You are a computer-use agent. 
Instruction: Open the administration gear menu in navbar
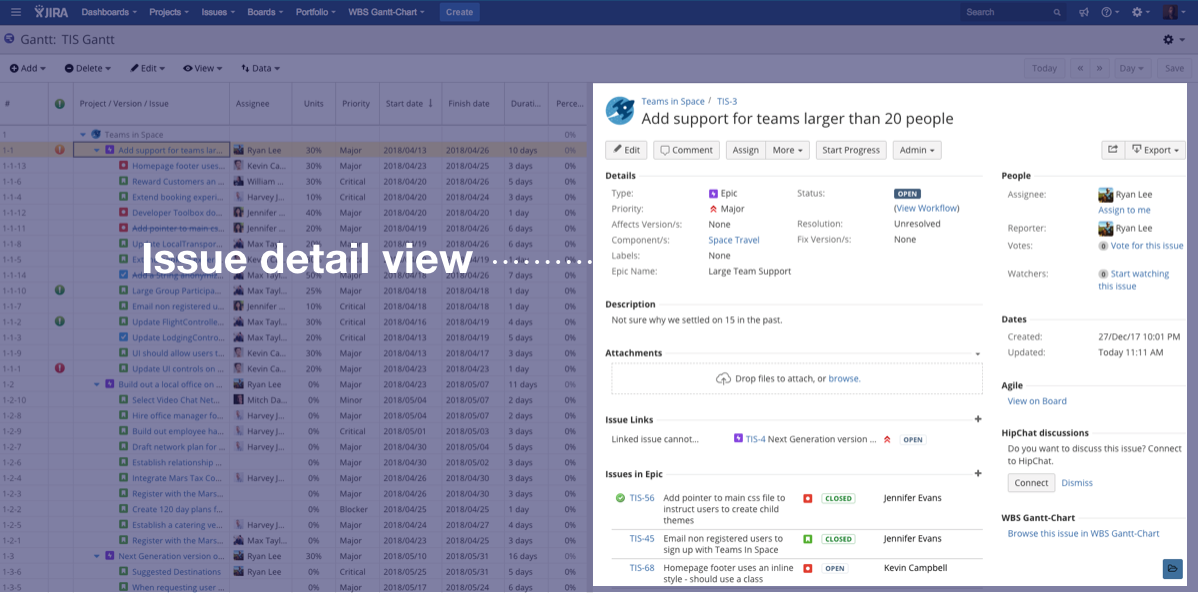(1141, 12)
